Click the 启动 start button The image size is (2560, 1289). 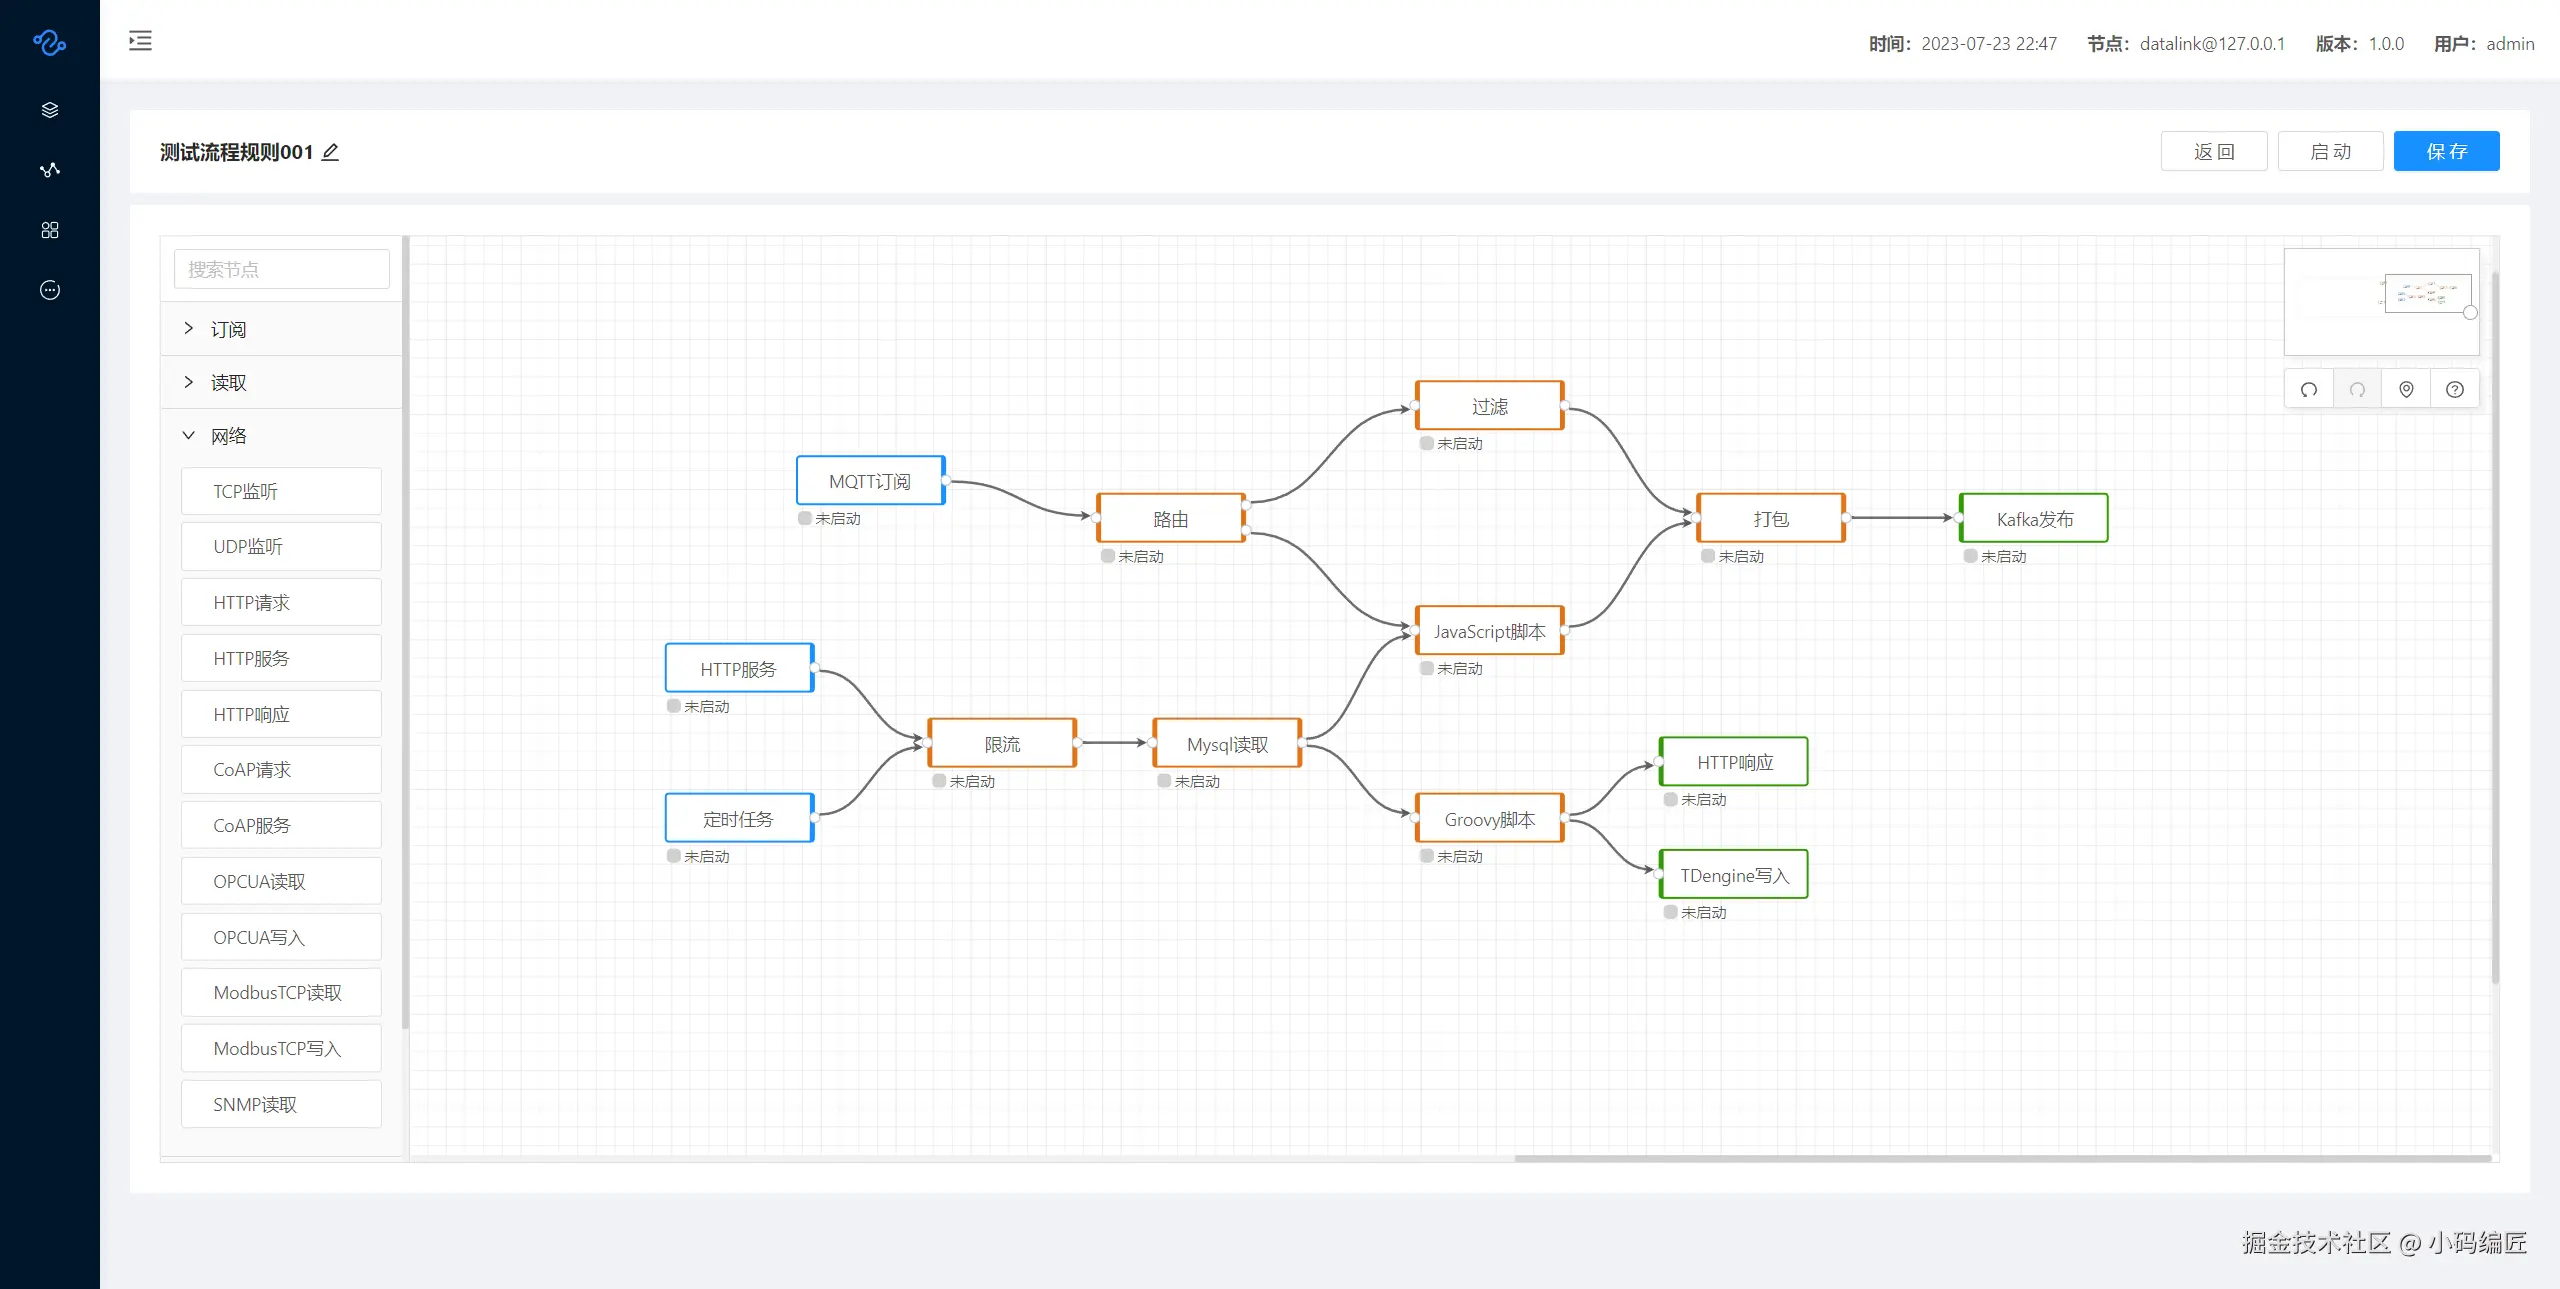click(x=2330, y=151)
